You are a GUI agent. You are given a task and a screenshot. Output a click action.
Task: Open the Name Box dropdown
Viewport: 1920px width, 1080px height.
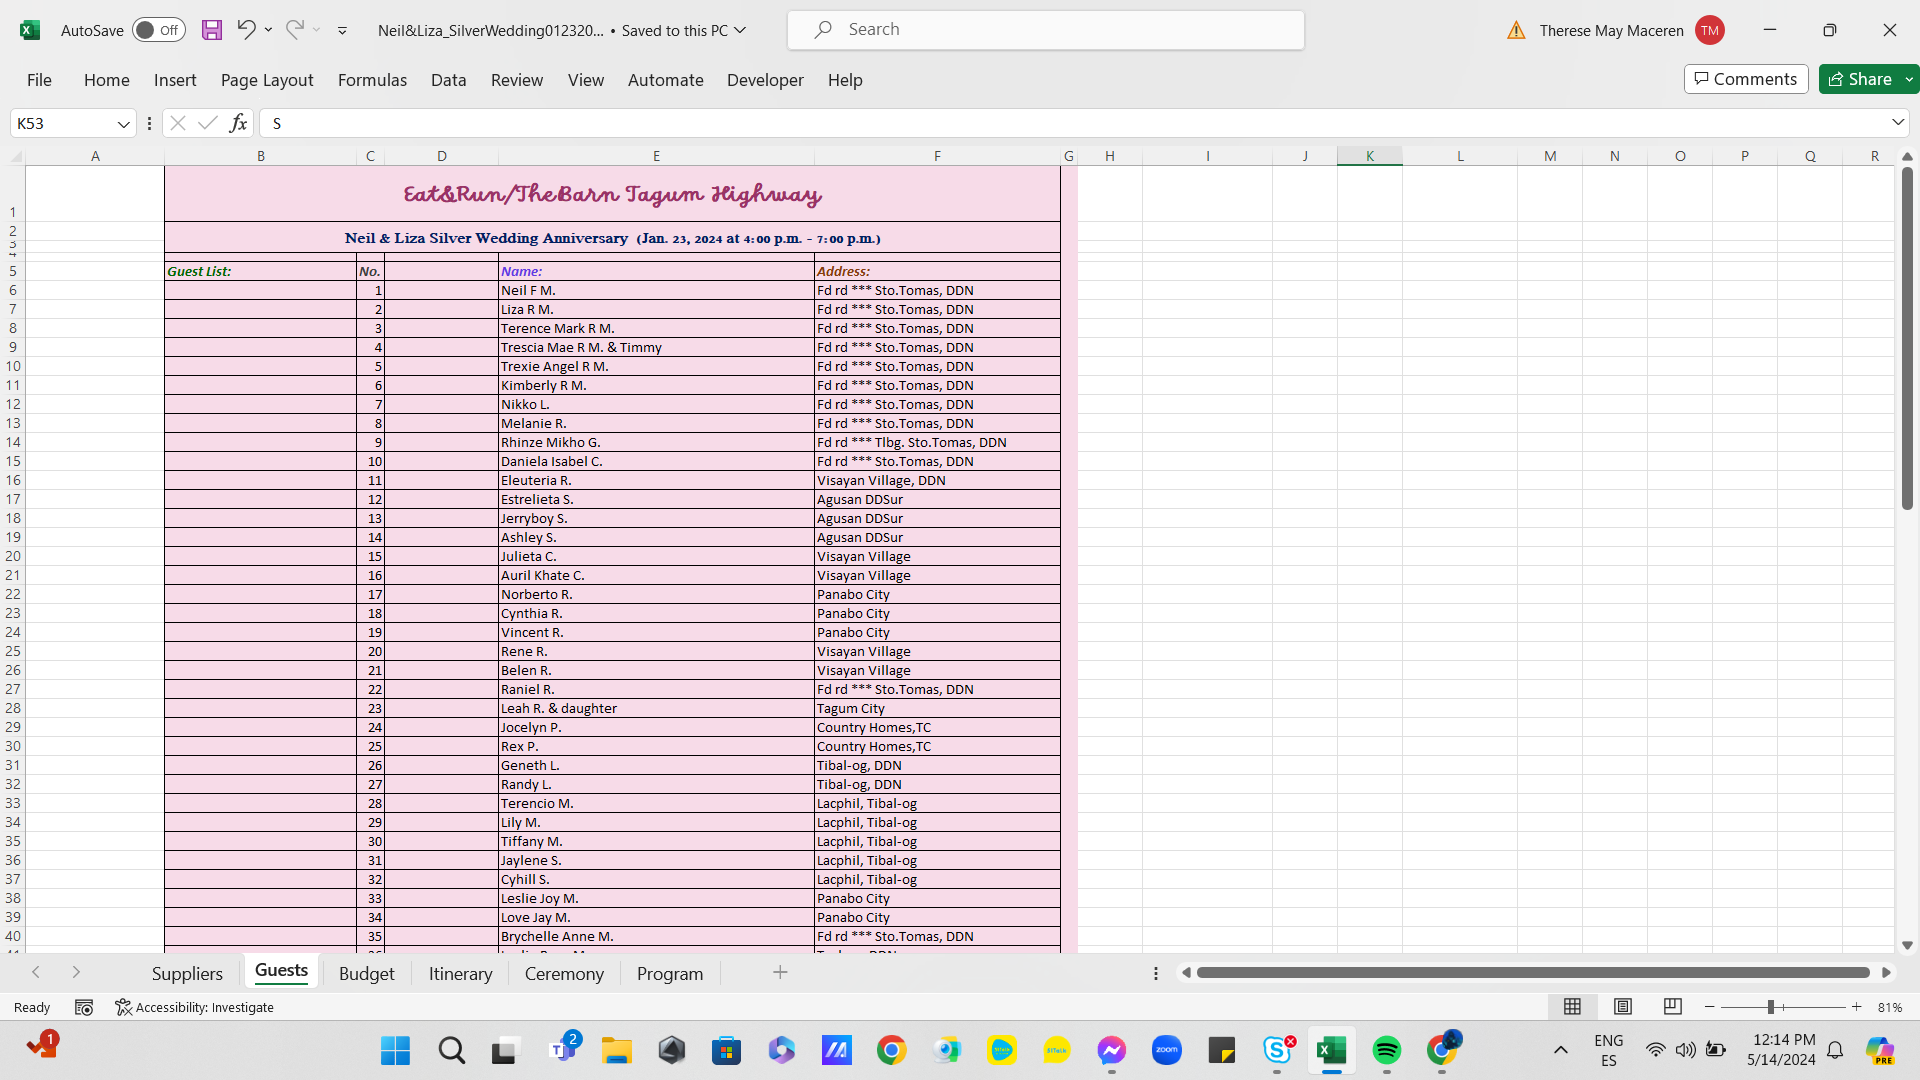click(124, 123)
